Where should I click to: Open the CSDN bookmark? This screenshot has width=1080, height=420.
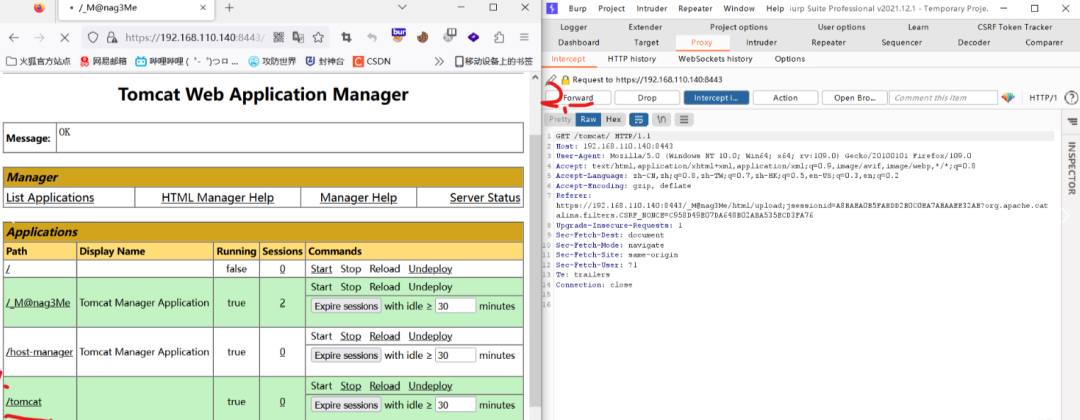372,61
